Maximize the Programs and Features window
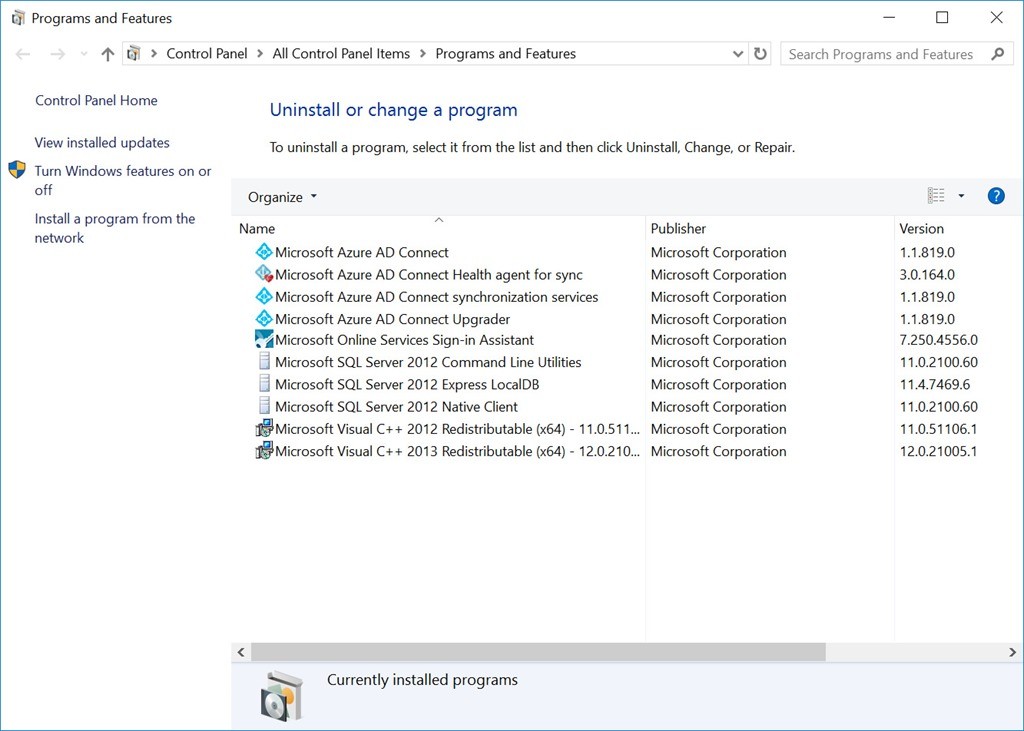The image size is (1024, 731). point(942,18)
